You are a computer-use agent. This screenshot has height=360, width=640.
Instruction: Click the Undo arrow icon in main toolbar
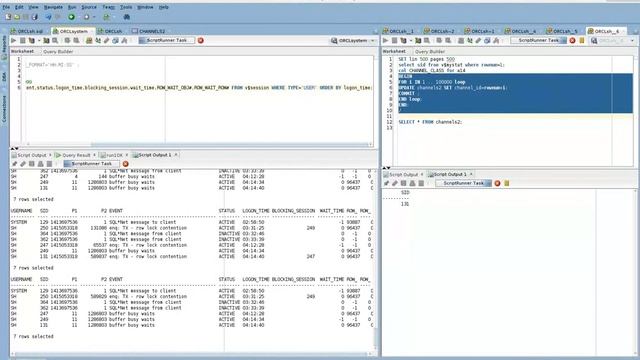tap(49, 17)
